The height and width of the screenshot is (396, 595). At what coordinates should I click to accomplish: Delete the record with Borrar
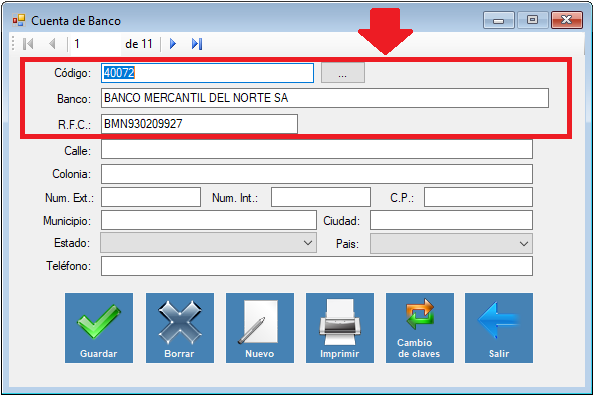coord(180,328)
